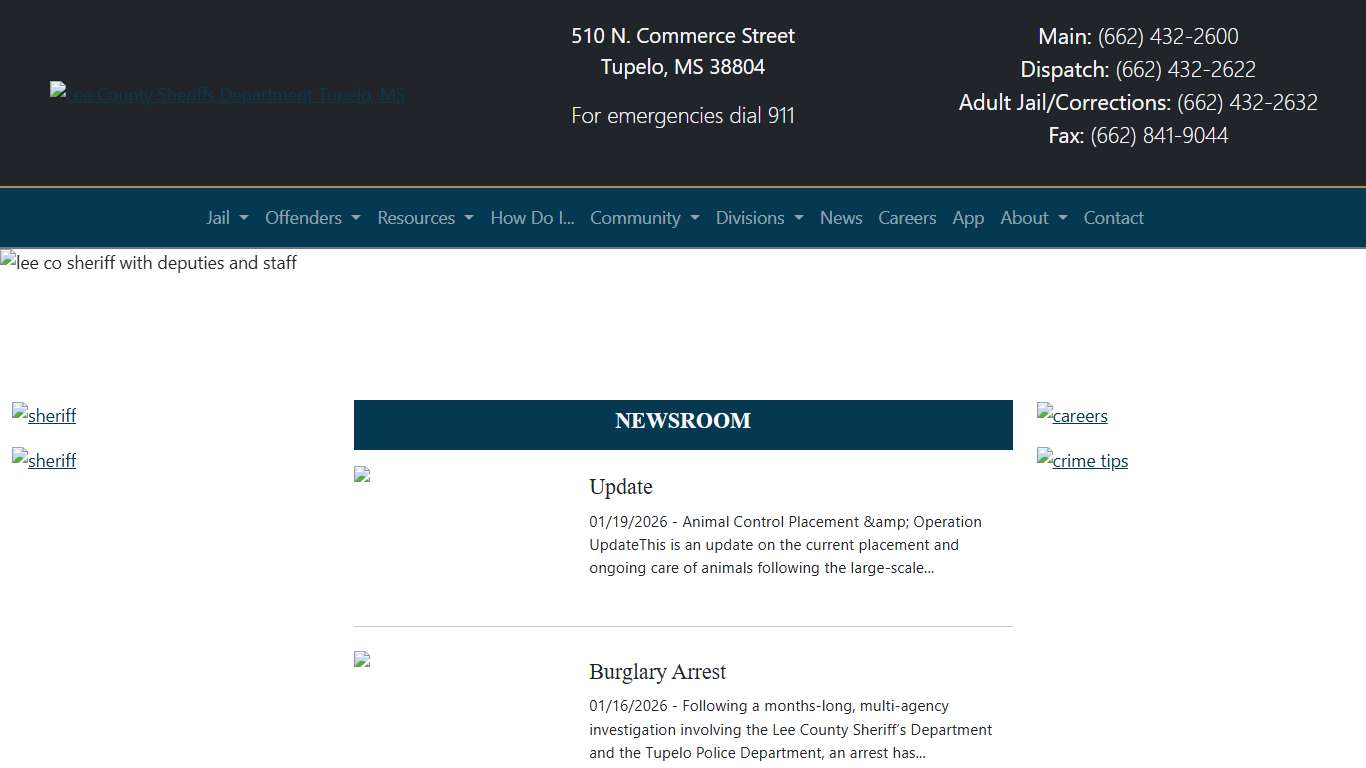
Task: Open the Resources dropdown menu
Action: 425,218
